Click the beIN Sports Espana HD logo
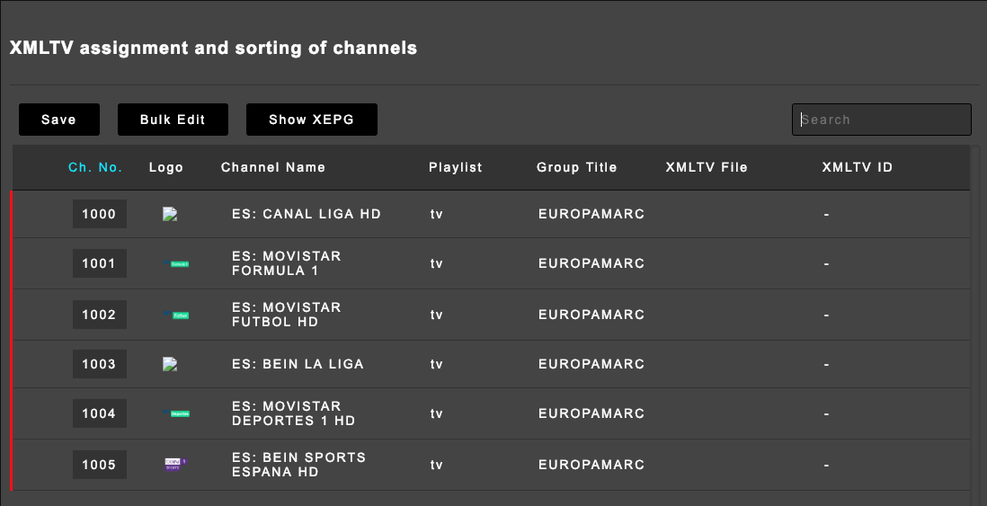Viewport: 987px width, 506px height. tap(176, 464)
